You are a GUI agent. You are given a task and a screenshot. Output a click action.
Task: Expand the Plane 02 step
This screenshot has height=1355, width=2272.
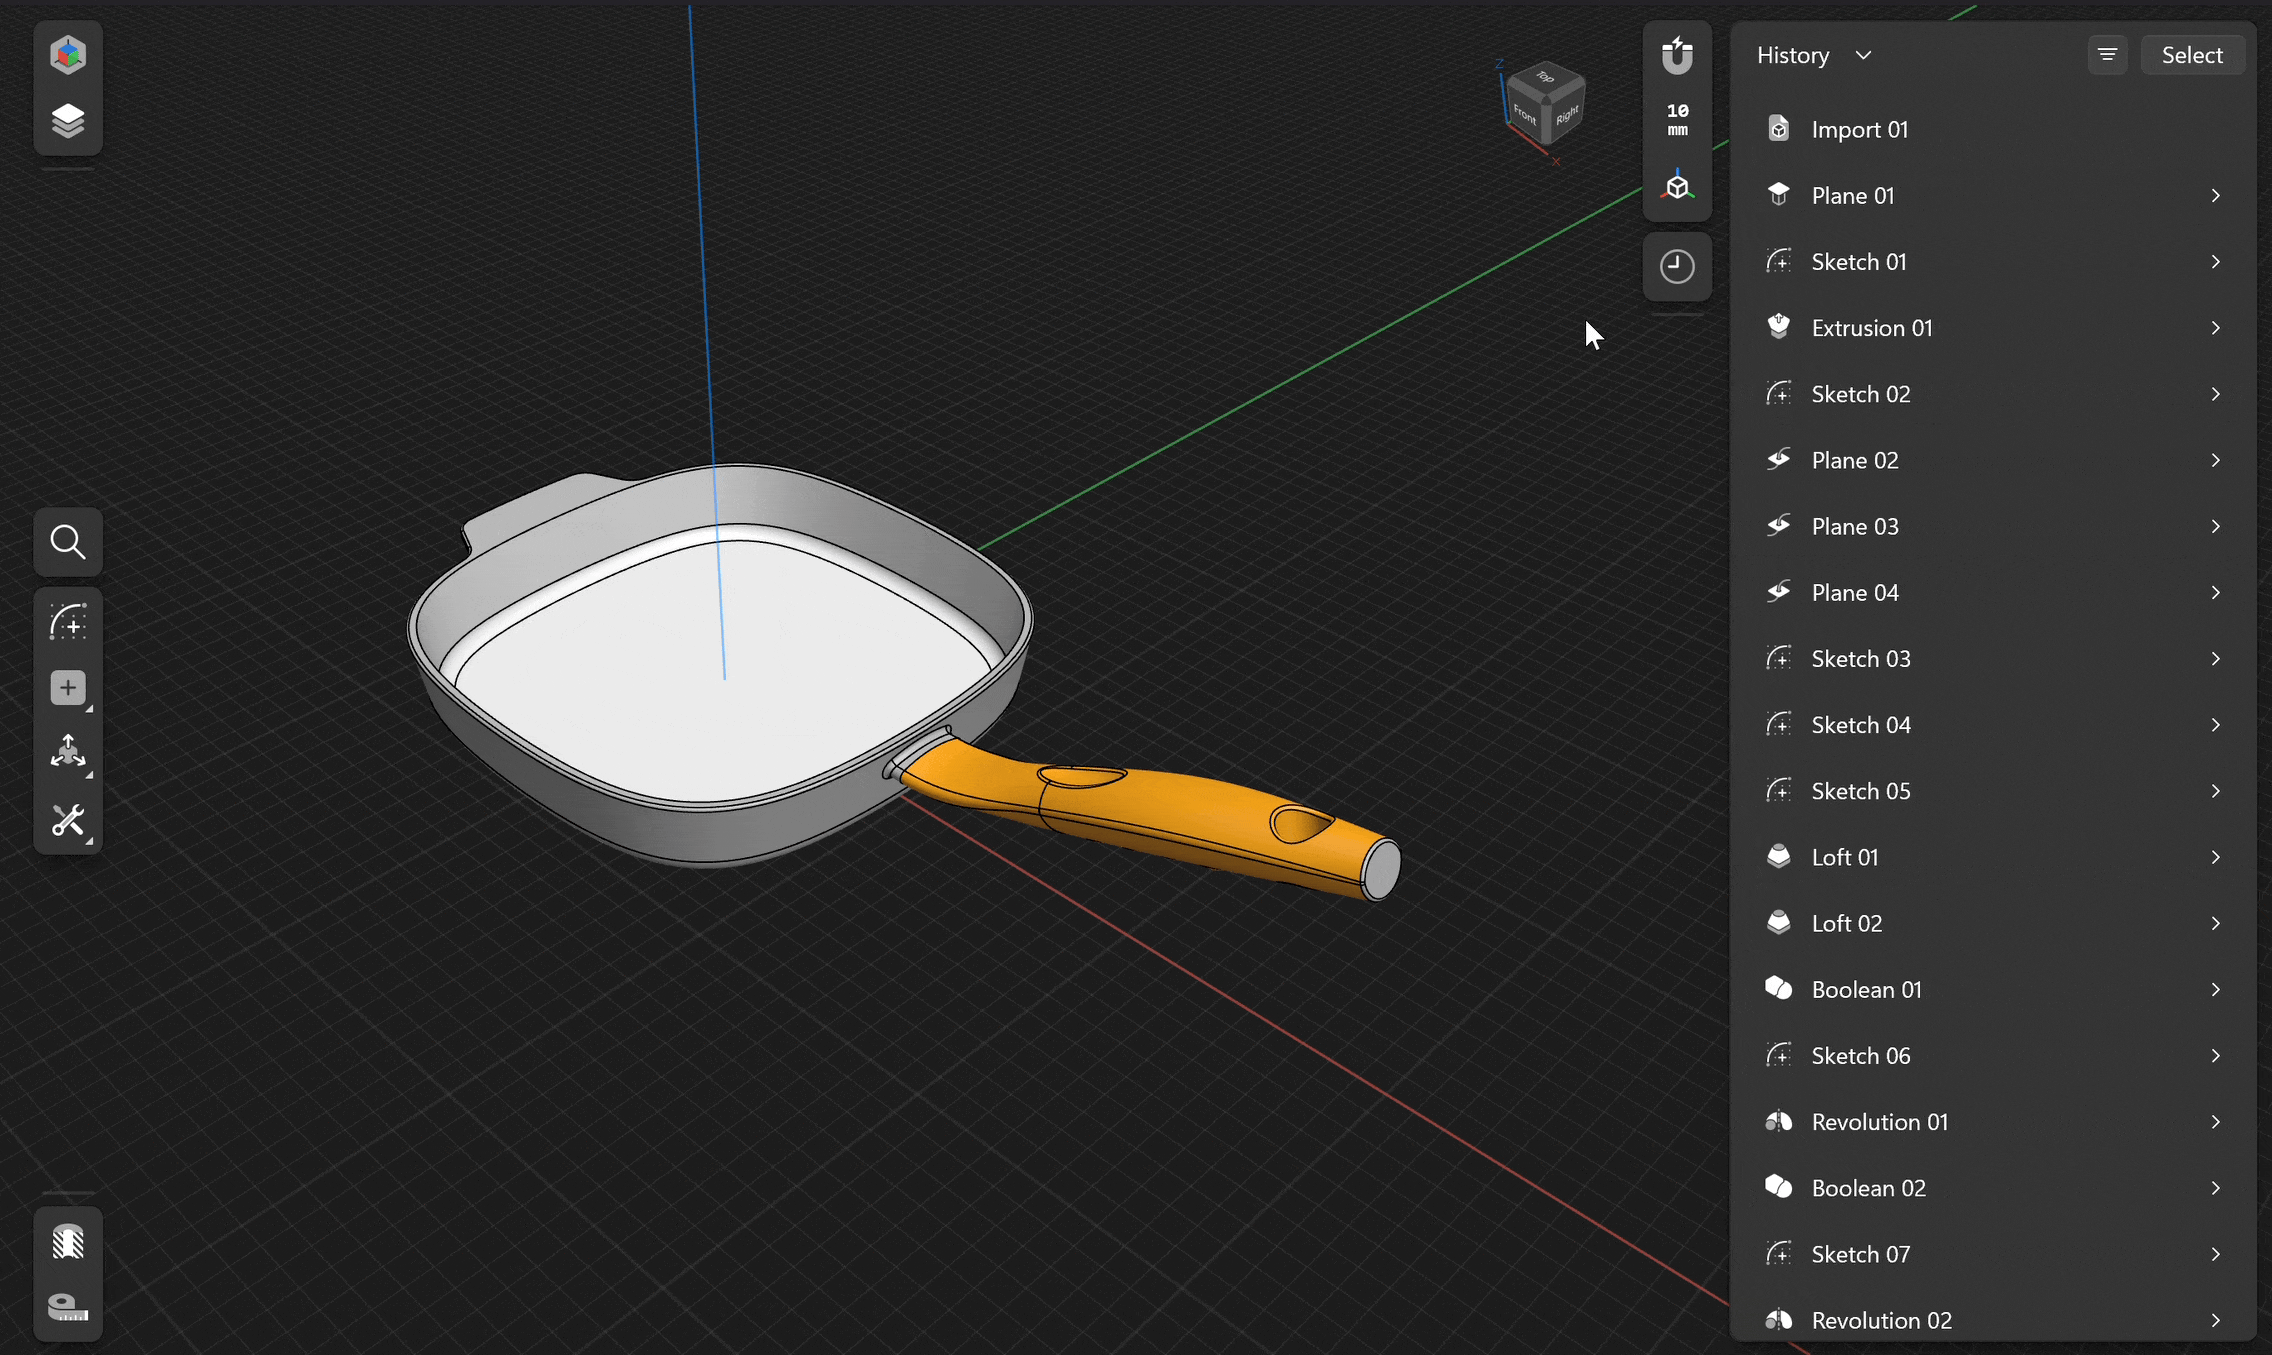coord(2216,460)
